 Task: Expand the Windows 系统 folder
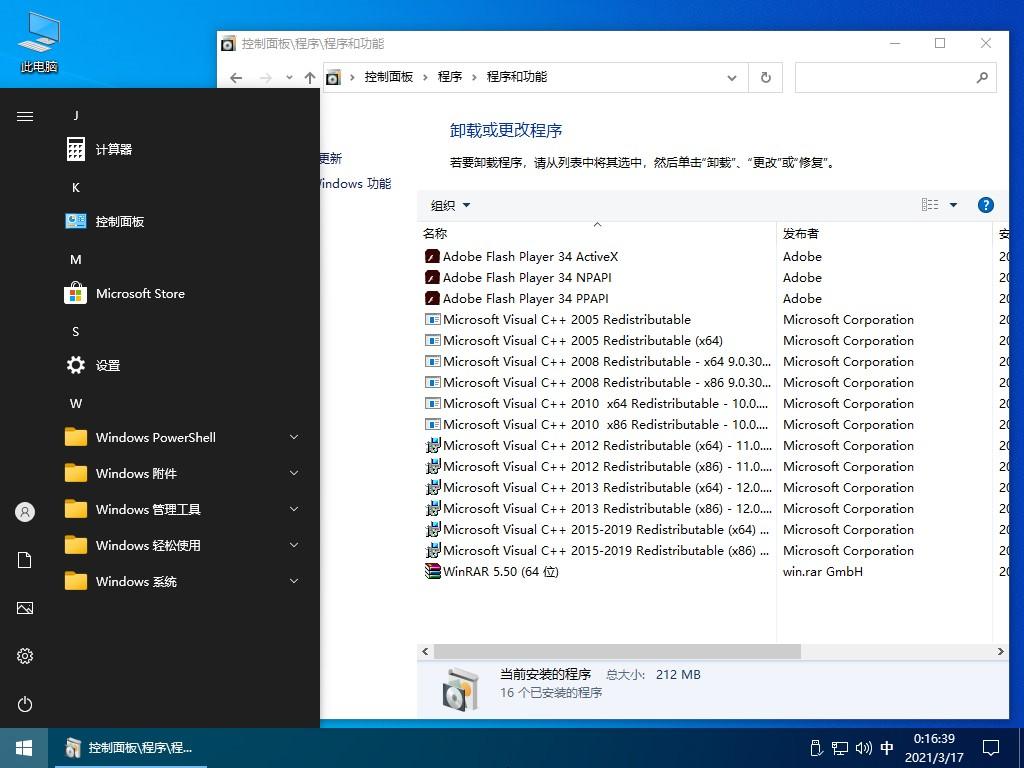coord(182,581)
